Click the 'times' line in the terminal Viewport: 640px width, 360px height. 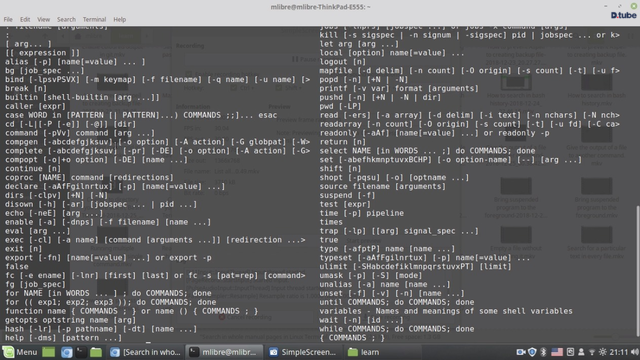tap(331, 222)
